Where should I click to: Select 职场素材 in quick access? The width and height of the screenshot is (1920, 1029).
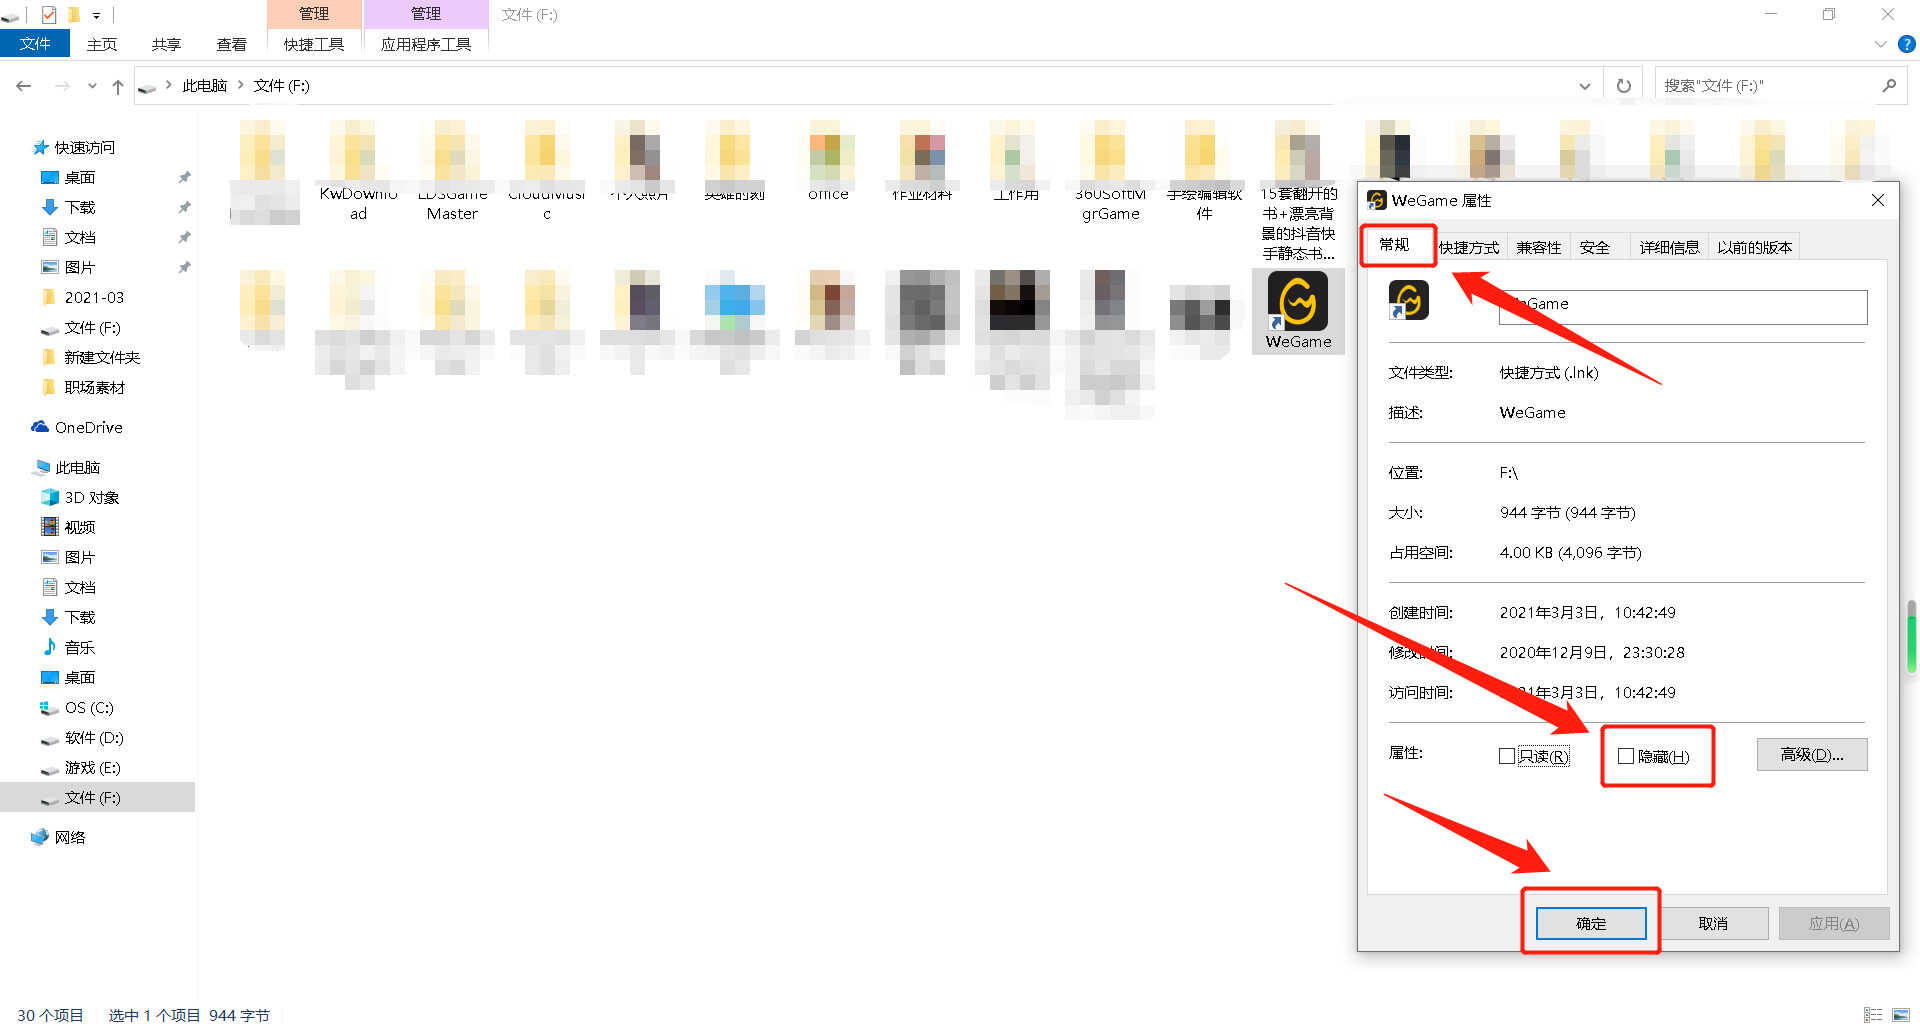tap(84, 387)
